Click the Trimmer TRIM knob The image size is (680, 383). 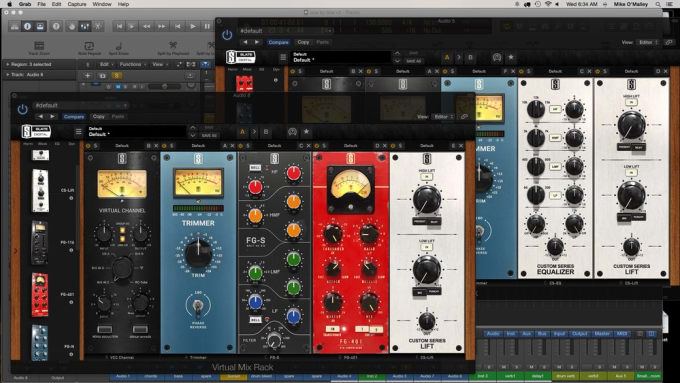(198, 253)
